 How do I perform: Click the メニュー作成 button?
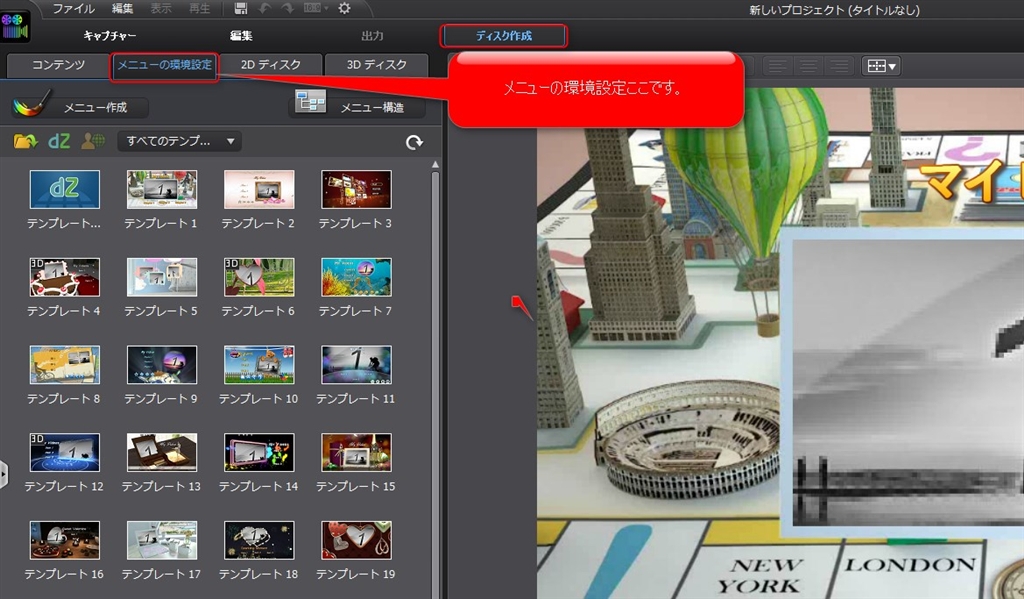point(80,107)
